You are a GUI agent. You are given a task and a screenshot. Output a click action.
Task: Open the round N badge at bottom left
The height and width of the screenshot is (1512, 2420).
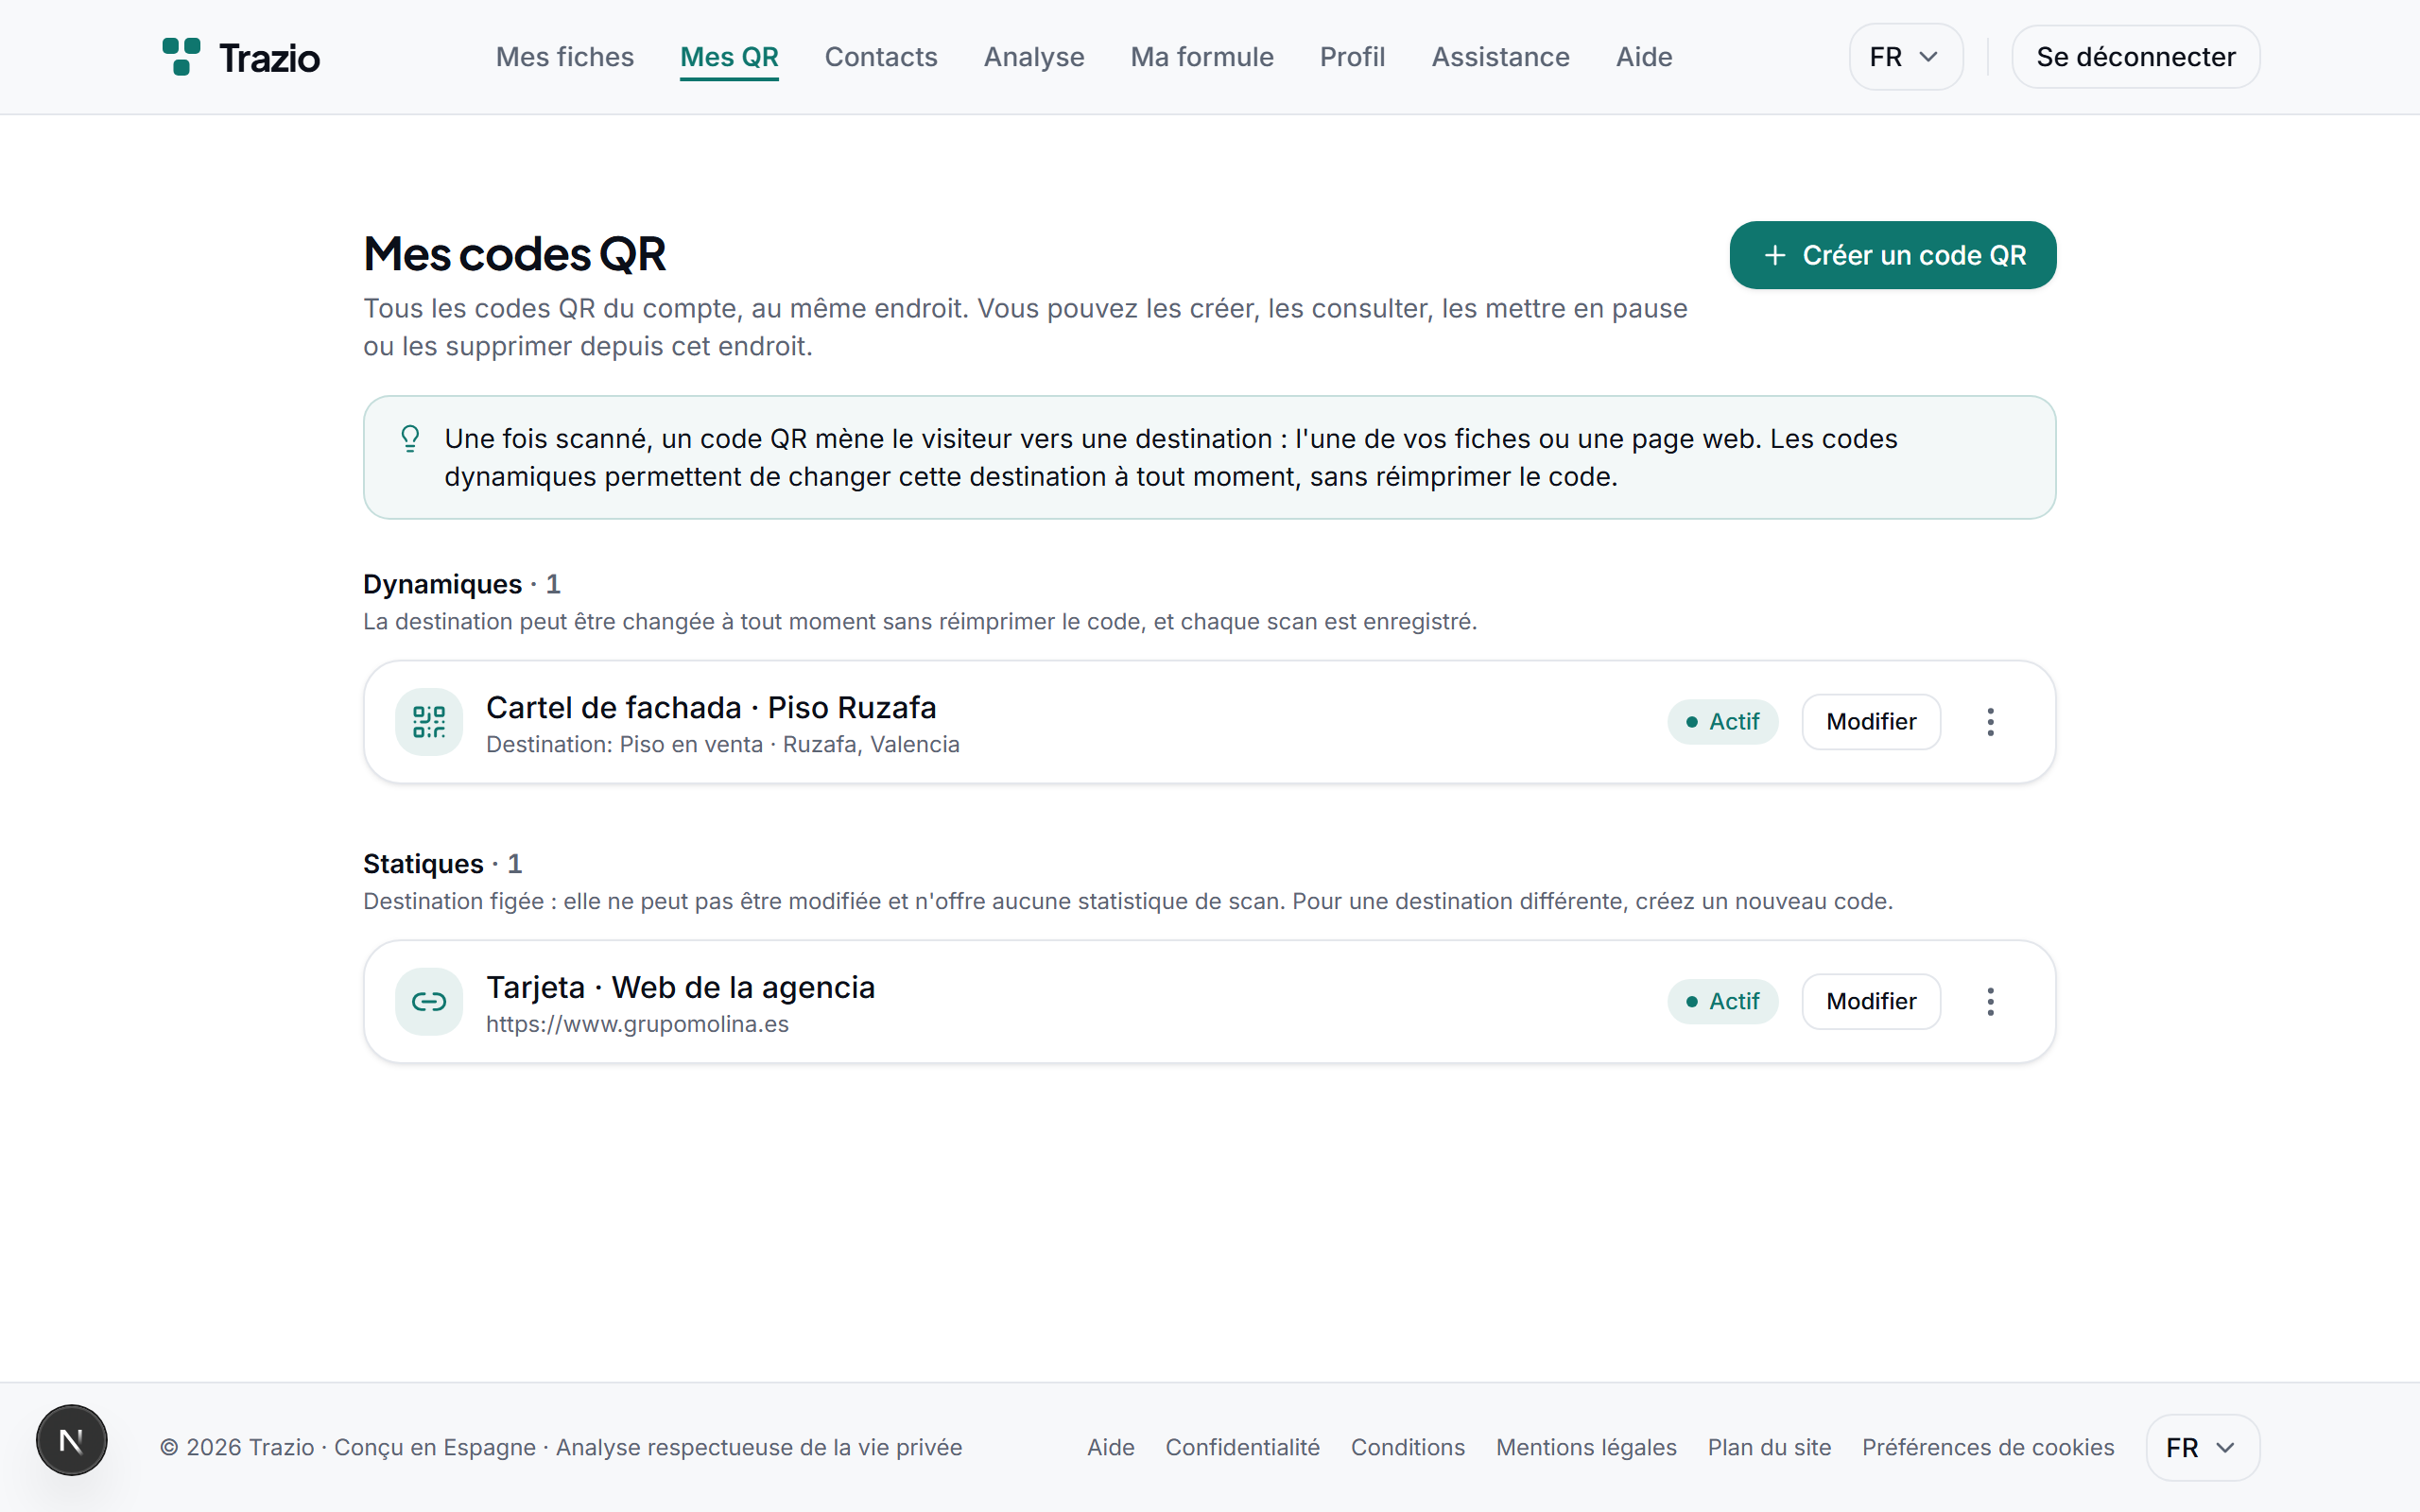71,1440
